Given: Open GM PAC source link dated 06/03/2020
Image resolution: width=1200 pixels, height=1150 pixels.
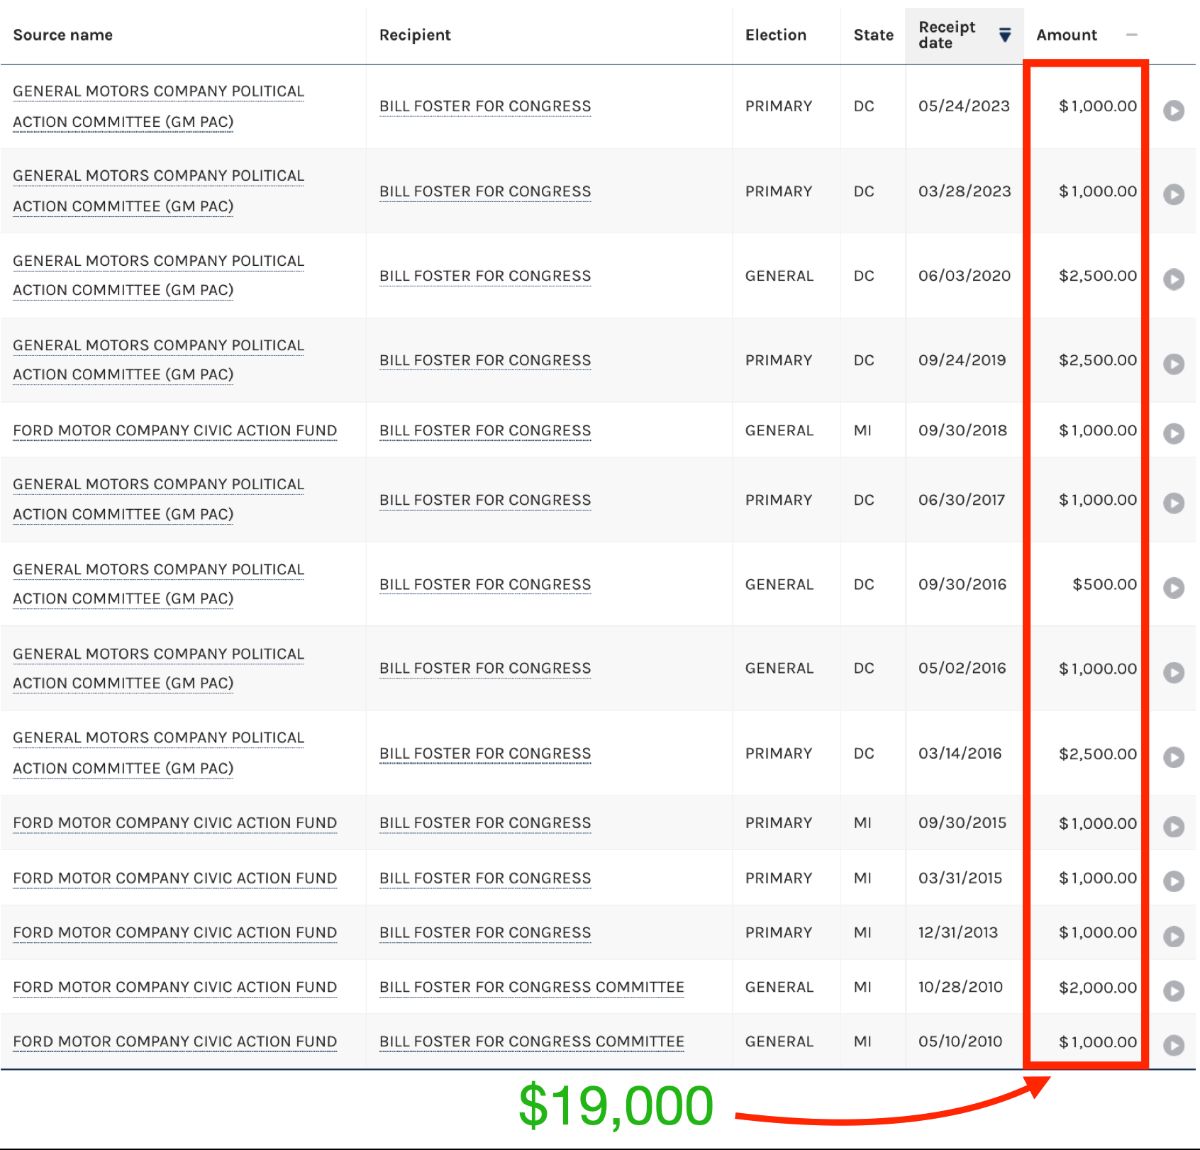Looking at the screenshot, I should [158, 275].
